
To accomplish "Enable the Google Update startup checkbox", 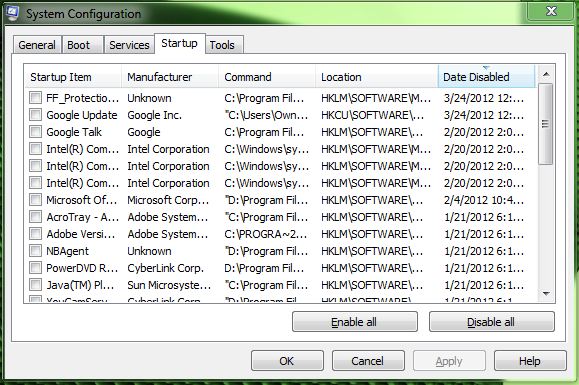I will [35, 115].
